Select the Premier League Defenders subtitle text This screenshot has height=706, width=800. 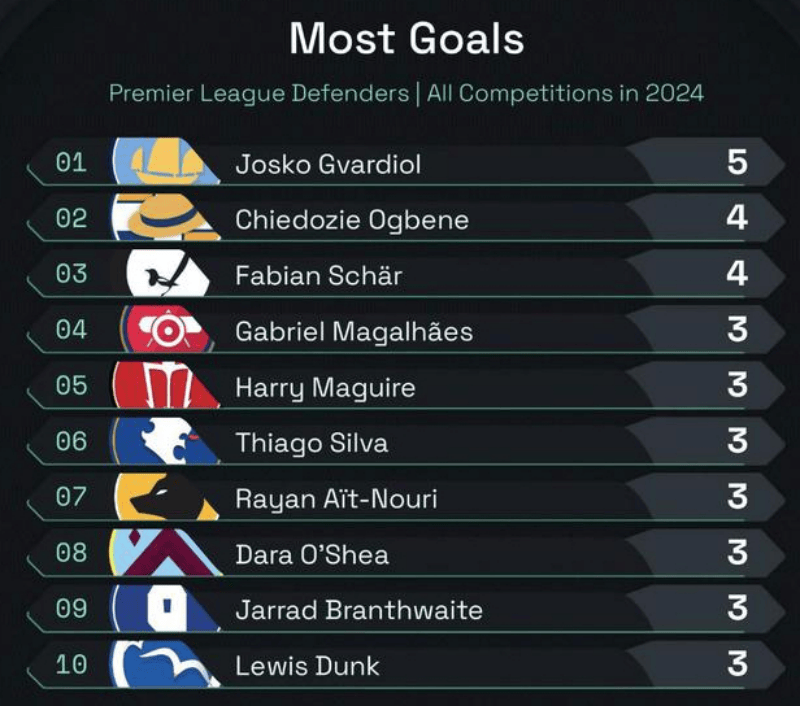click(x=259, y=93)
